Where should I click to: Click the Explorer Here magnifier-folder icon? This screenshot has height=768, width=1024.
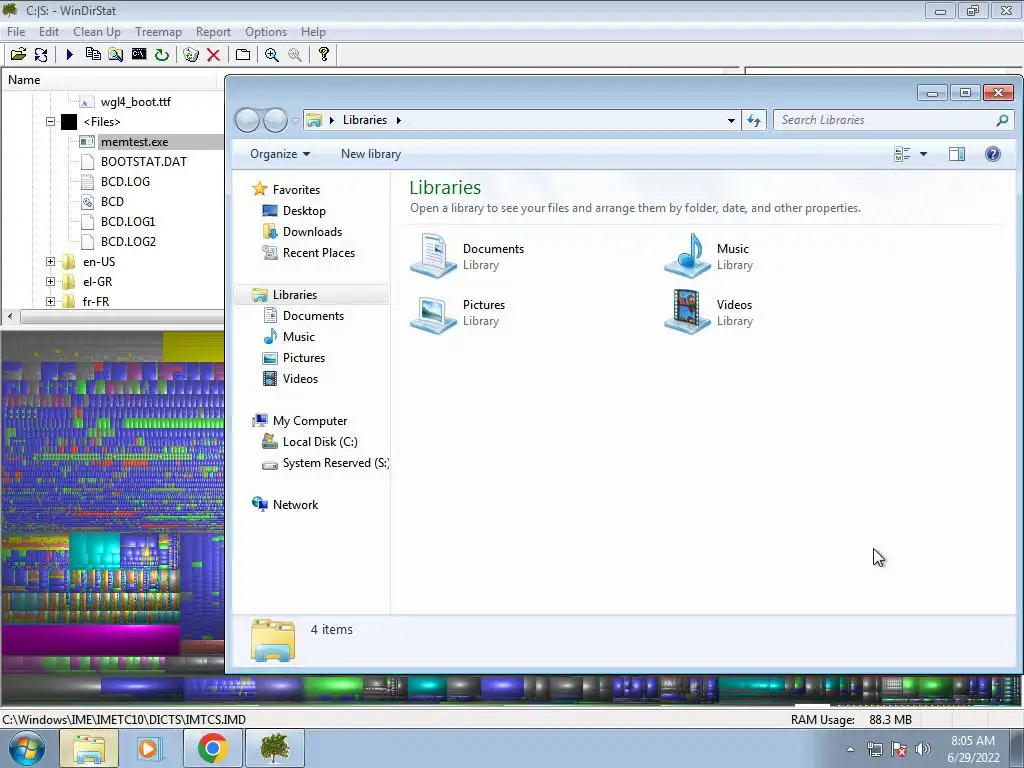click(116, 55)
